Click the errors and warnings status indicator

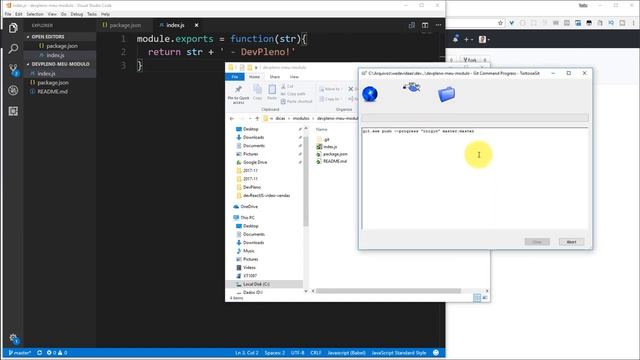coord(57,353)
